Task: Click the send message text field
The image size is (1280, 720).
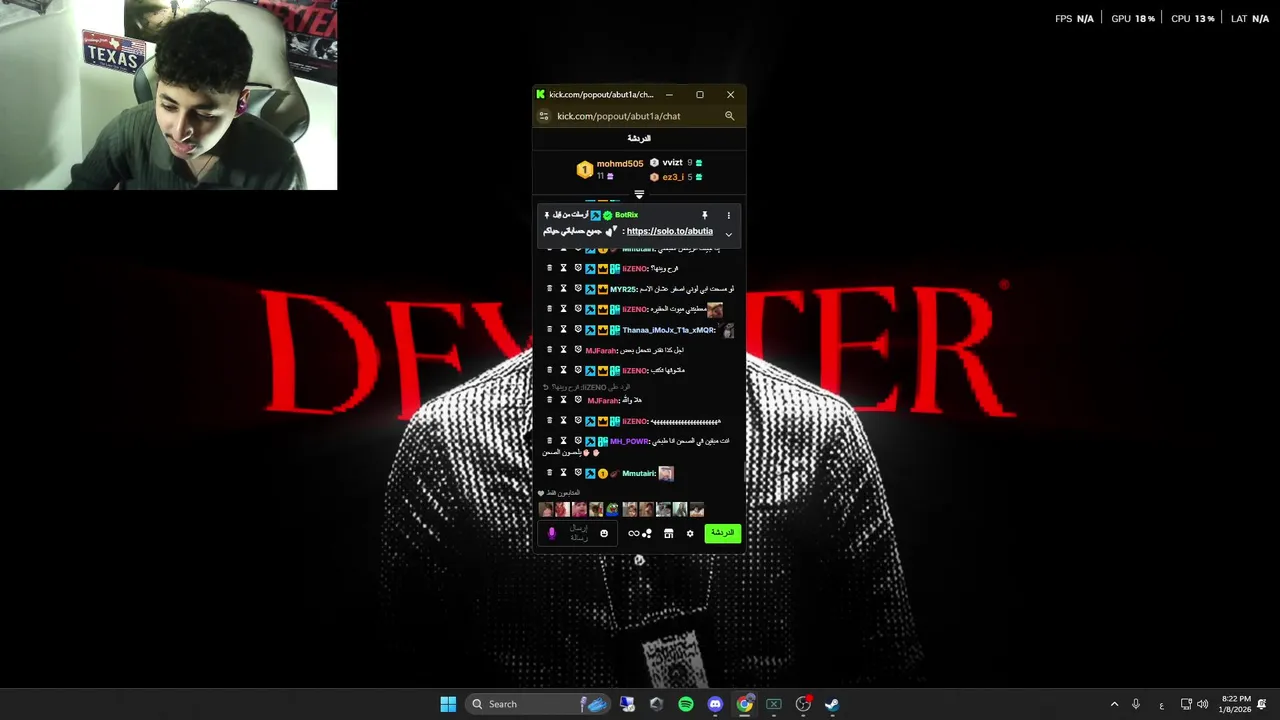Action: pyautogui.click(x=579, y=533)
